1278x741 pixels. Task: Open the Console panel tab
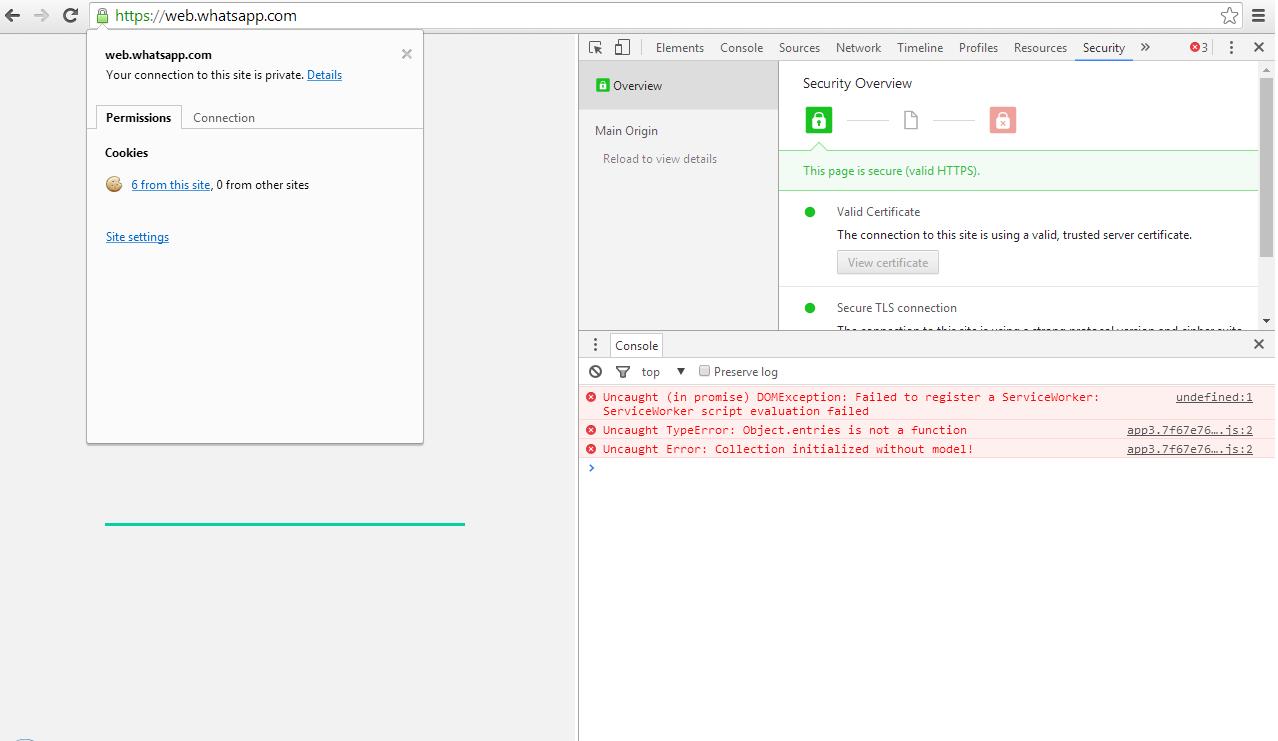coord(741,47)
